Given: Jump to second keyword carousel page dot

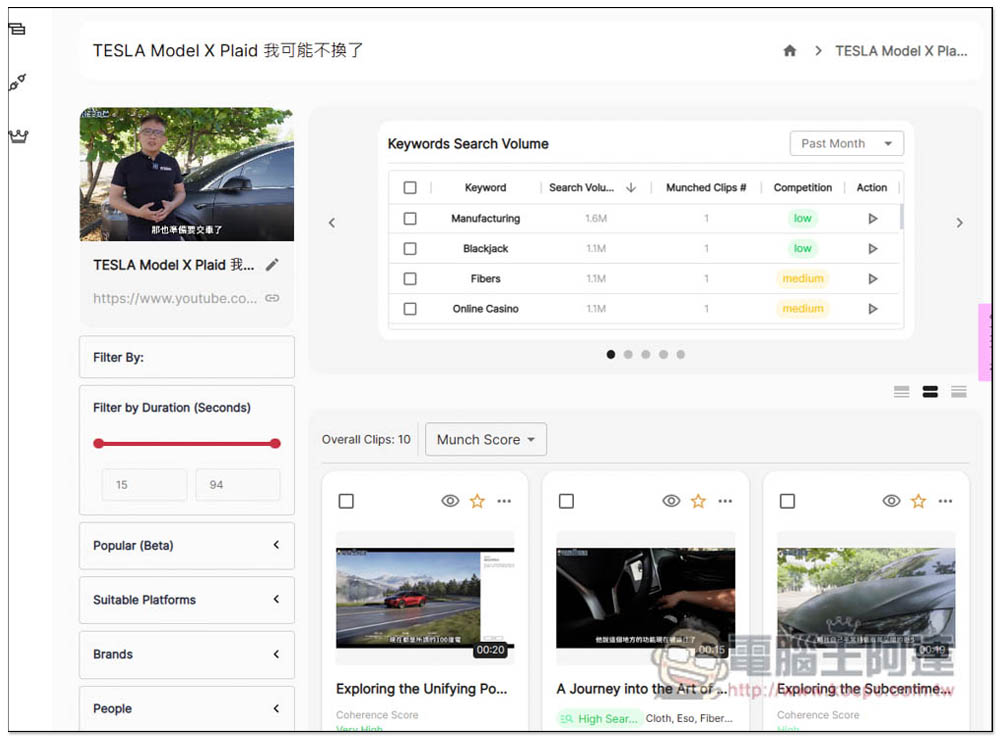Looking at the screenshot, I should click(628, 354).
